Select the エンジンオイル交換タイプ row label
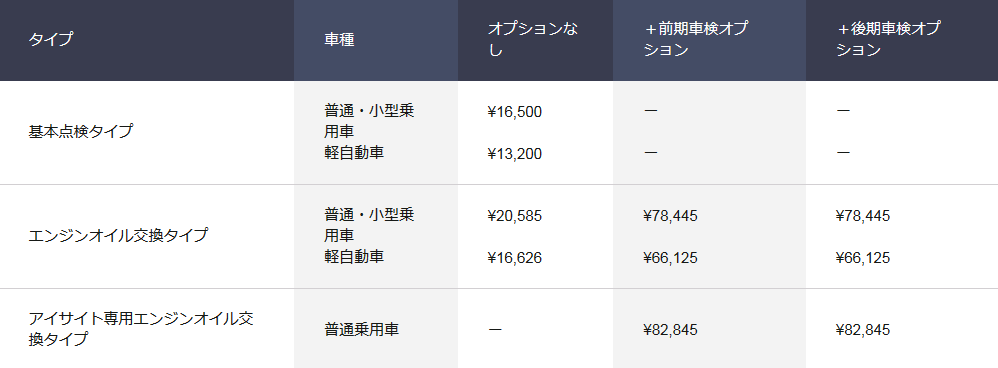Viewport: 998px width, 368px height. point(118,236)
